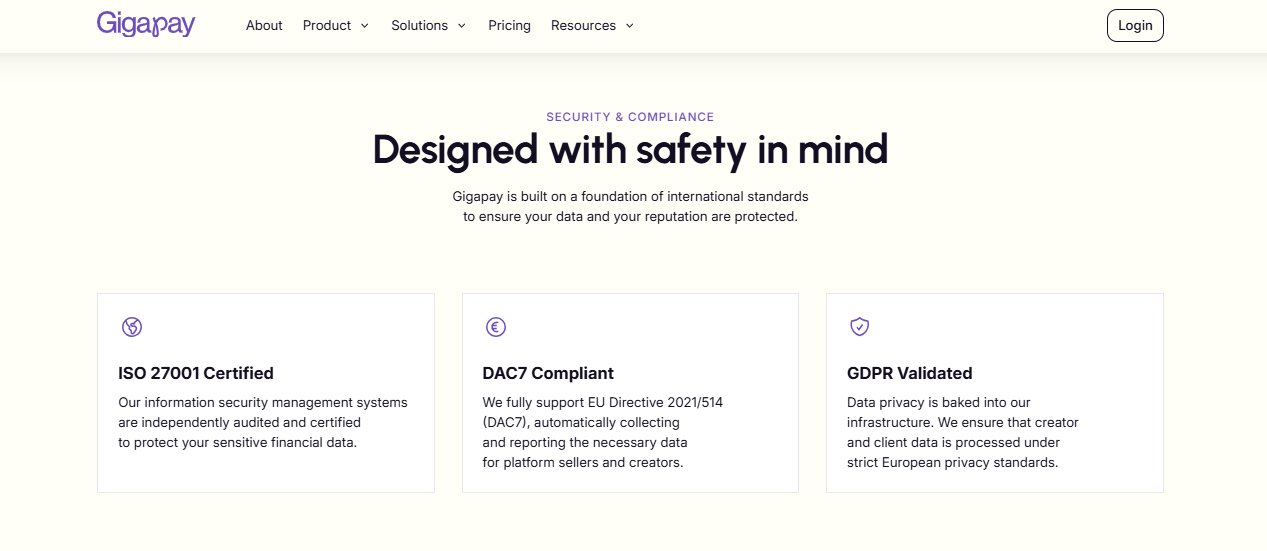
Task: Select the DAC7 Compliant heading
Action: pos(548,373)
